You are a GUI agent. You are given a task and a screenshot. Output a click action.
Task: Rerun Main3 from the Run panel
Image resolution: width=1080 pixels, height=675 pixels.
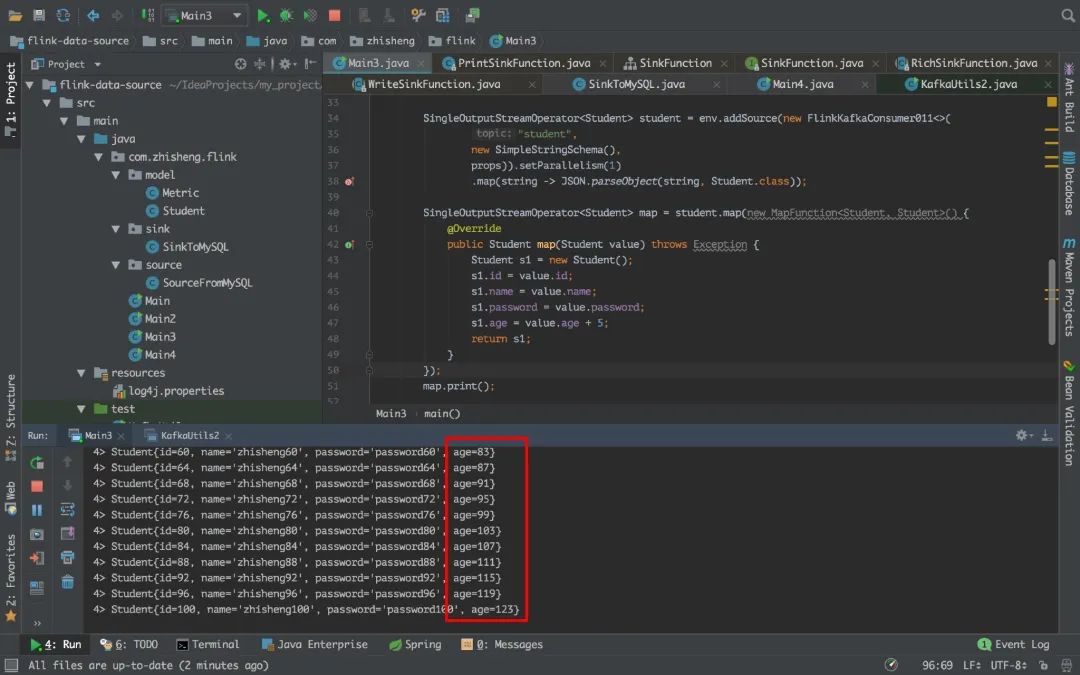click(37, 462)
